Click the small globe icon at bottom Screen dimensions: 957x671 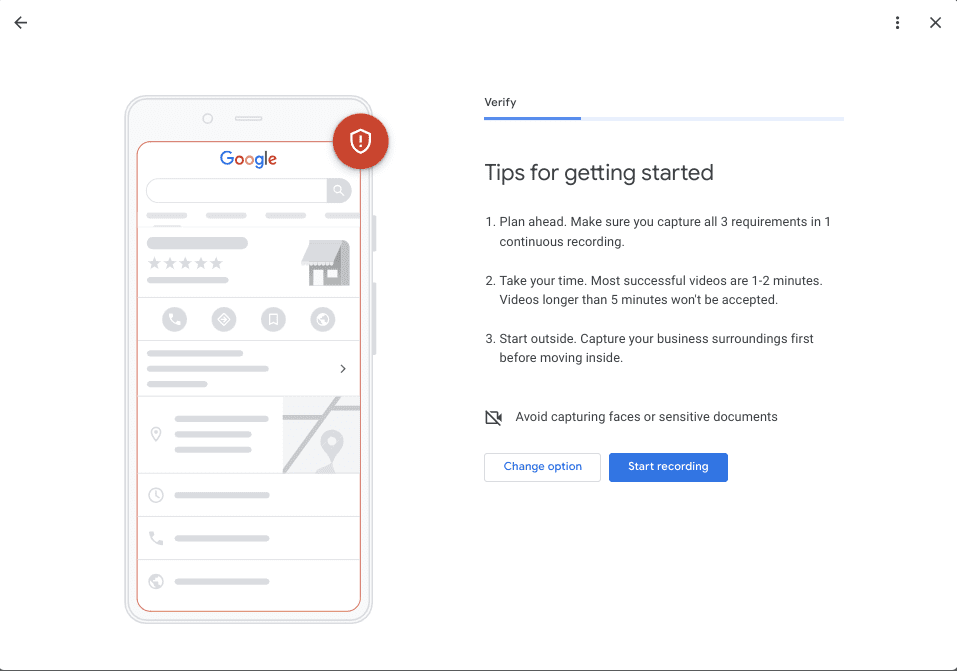156,581
